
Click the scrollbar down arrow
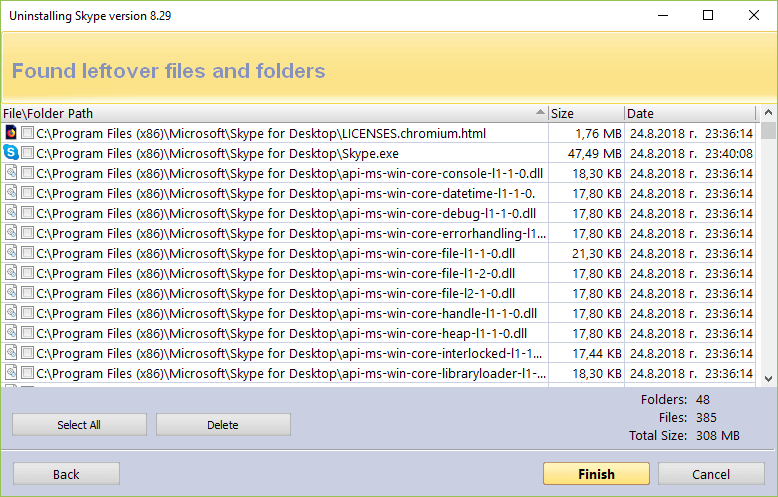(768, 378)
